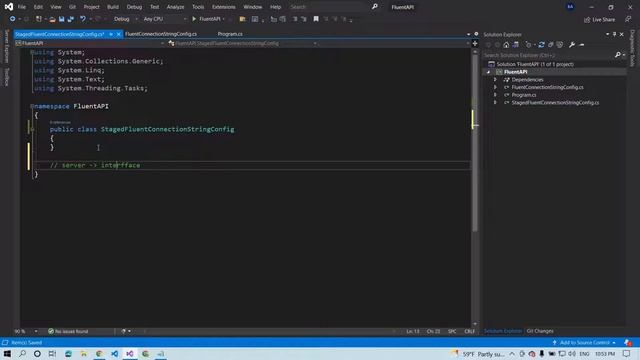640x360 pixels.
Task: Click No issues found status indicator
Action: pyautogui.click(x=68, y=331)
